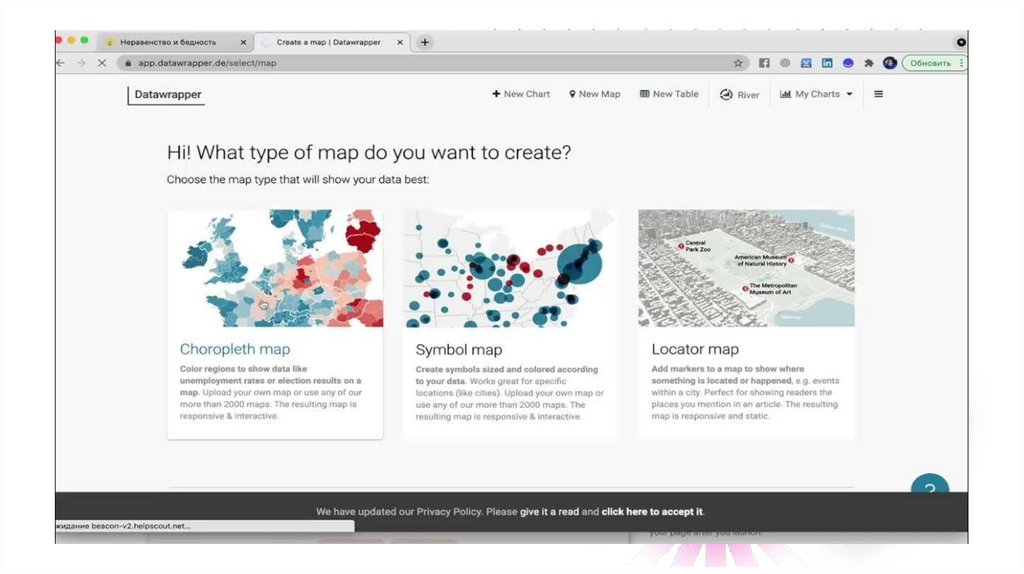Click the plus icon beside New Chart
The image size is (1024, 574).
coord(496,94)
